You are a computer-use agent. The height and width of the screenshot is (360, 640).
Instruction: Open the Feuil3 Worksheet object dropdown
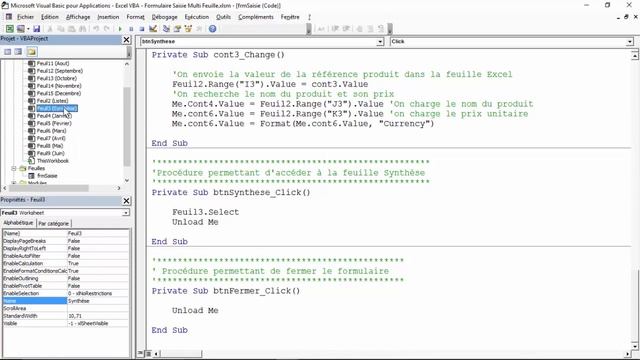click(125, 213)
